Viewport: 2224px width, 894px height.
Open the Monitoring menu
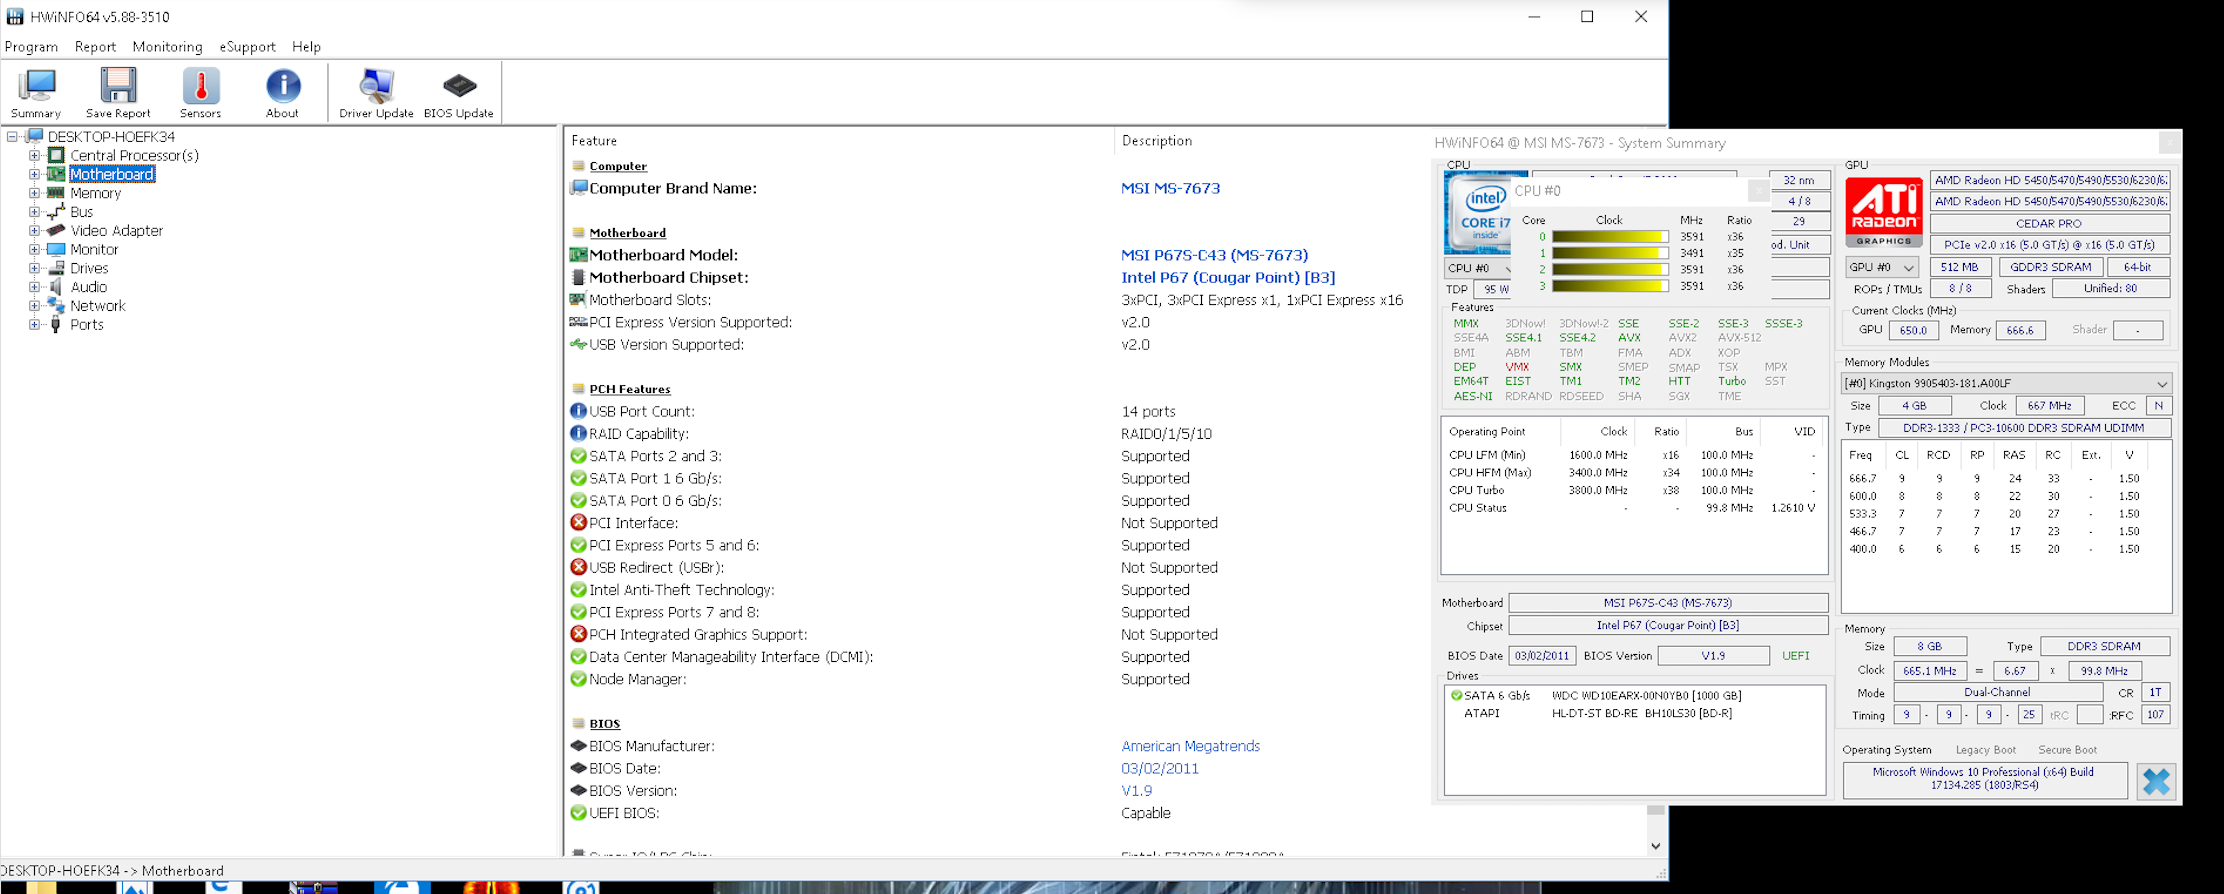[x=167, y=47]
